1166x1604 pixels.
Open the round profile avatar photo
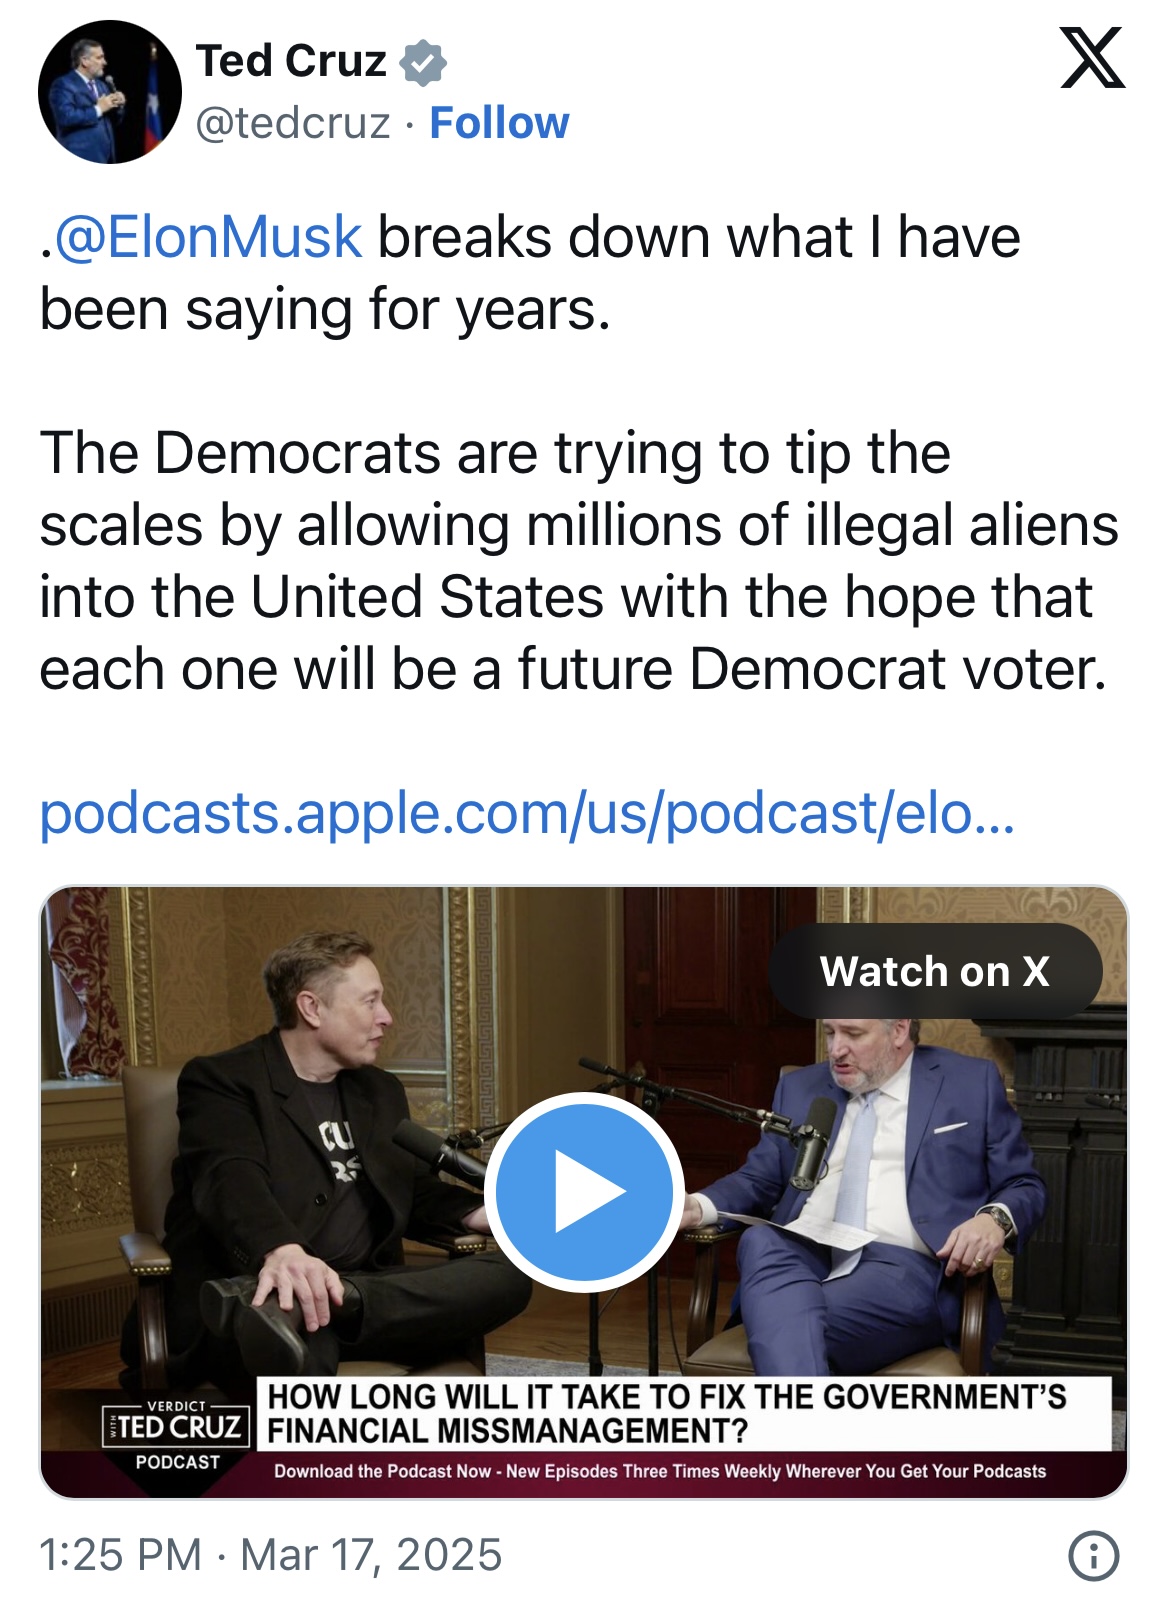110,91
